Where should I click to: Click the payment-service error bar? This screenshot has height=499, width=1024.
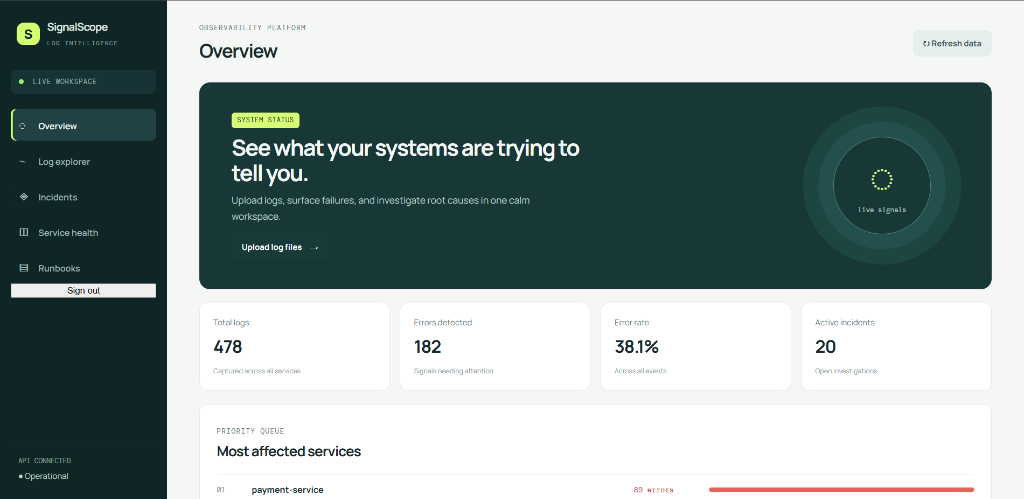(x=841, y=489)
